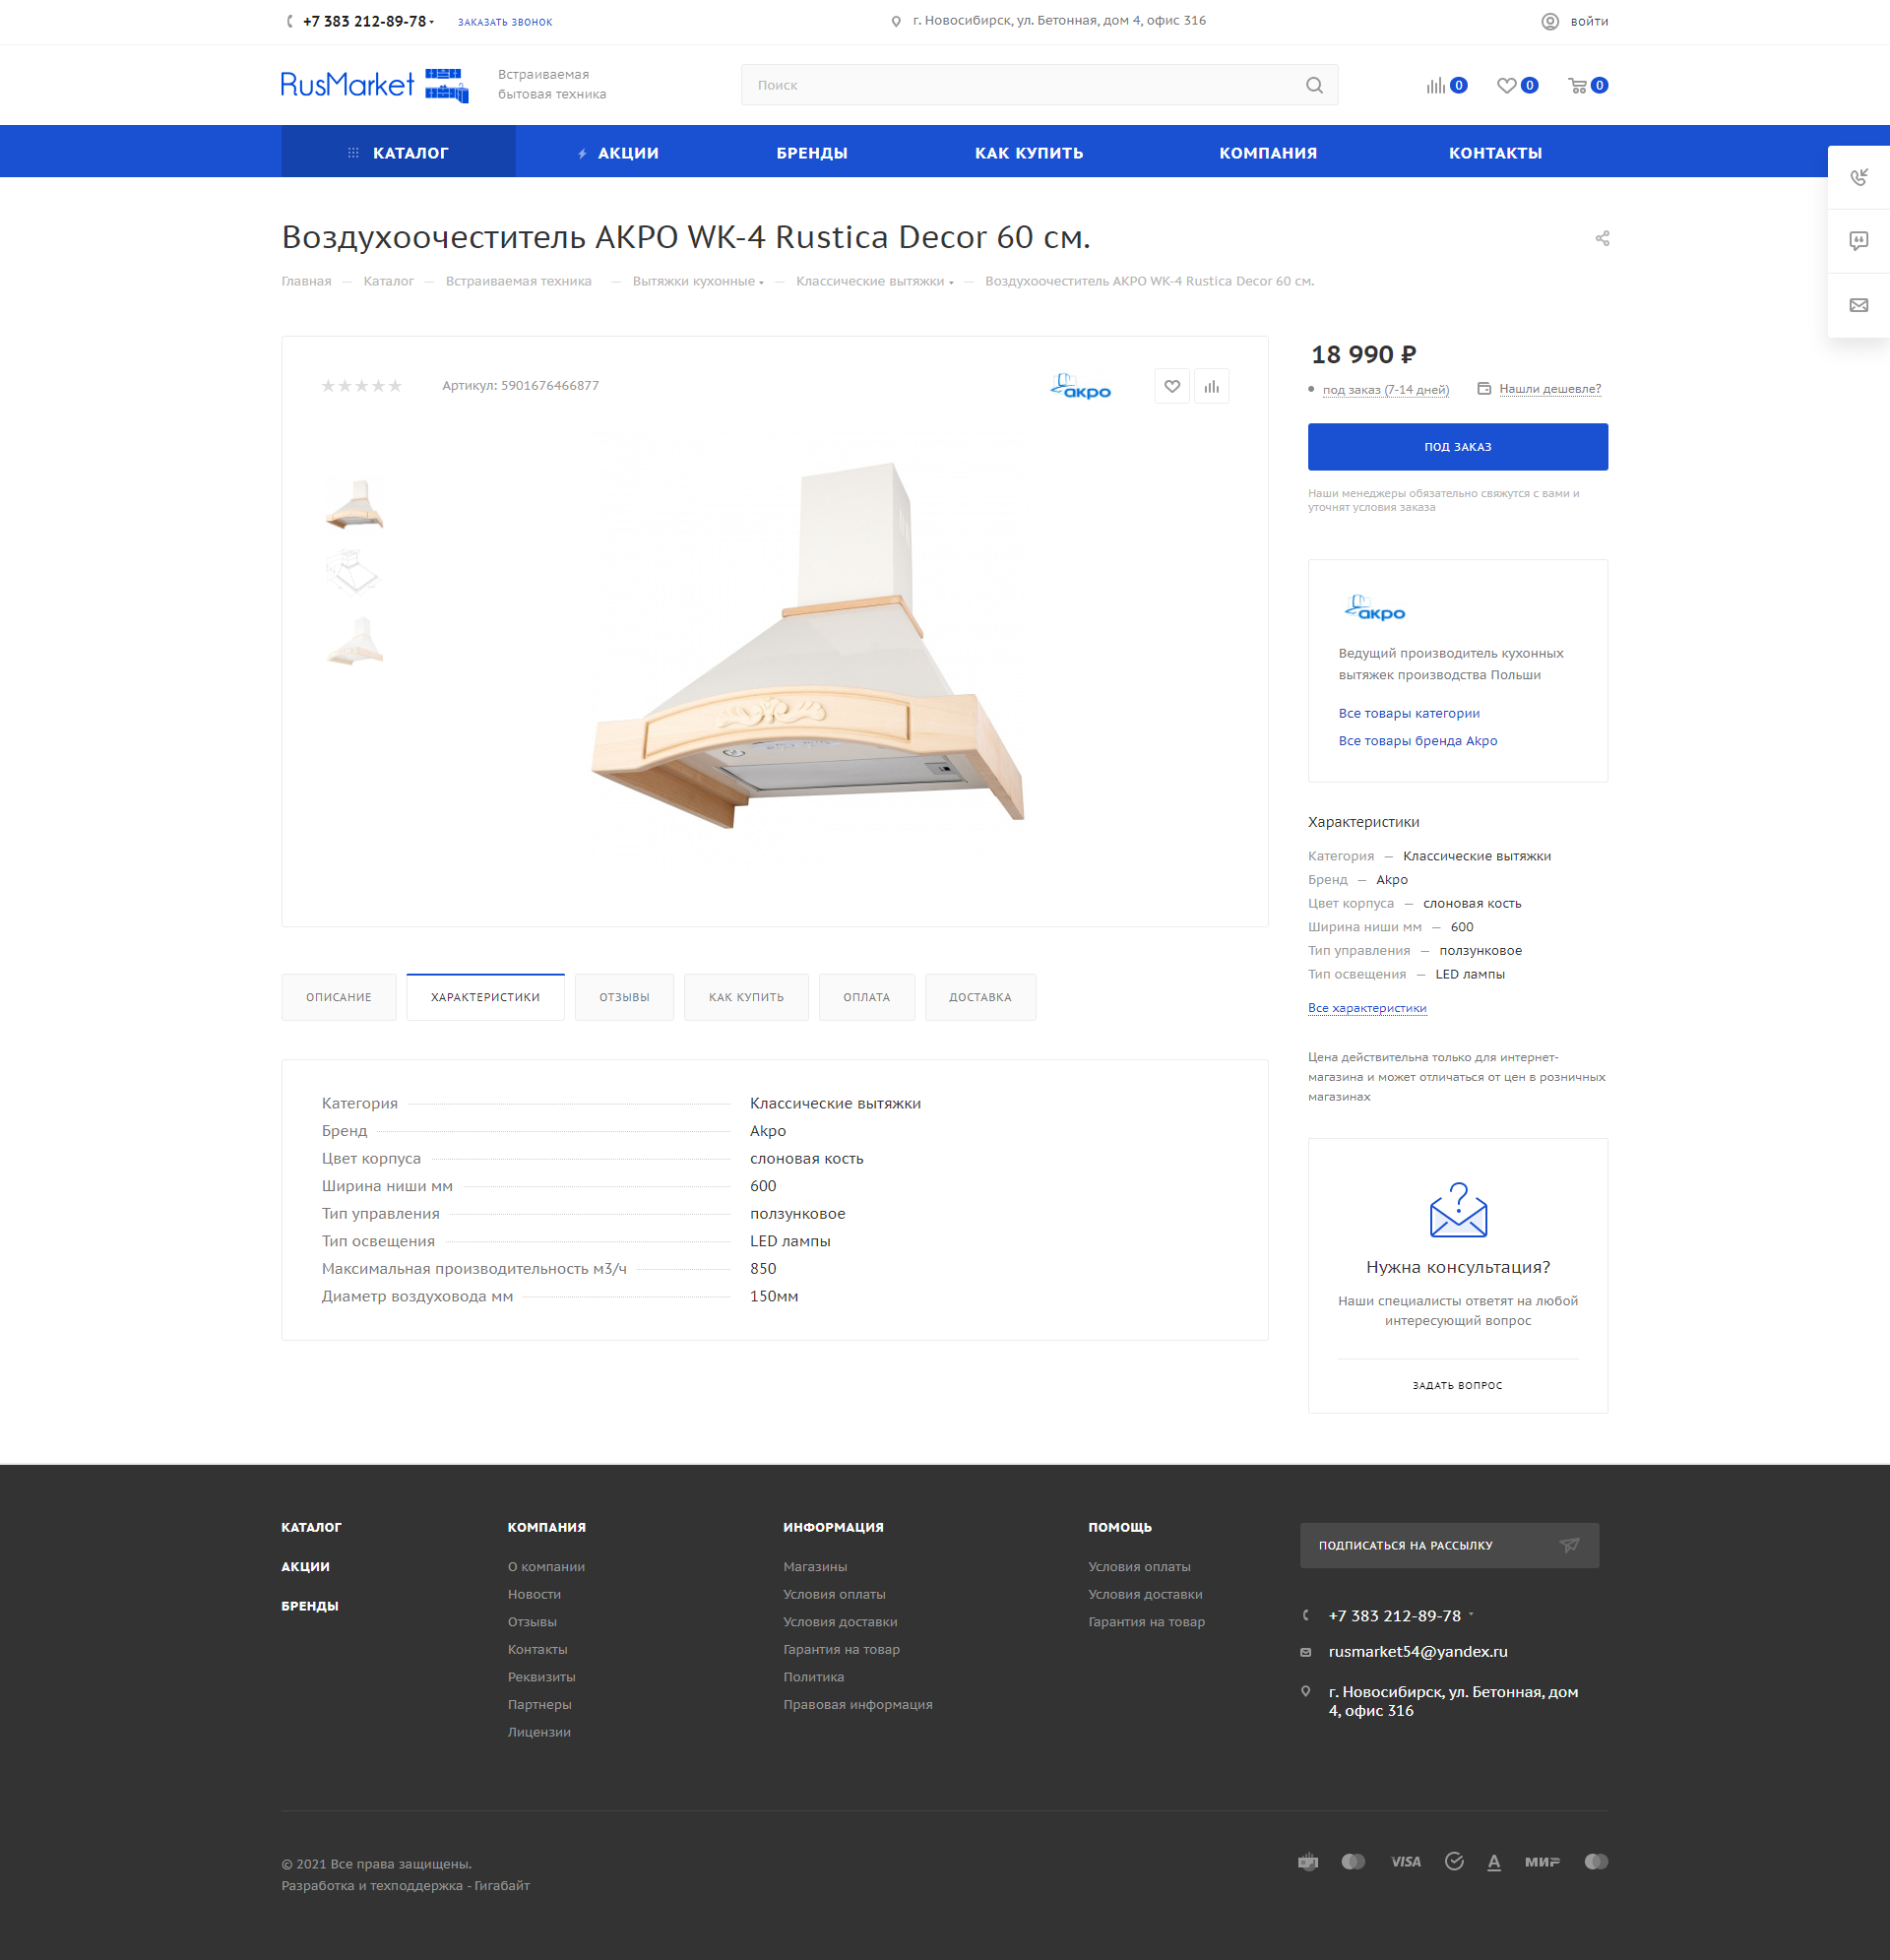Focus the Поиск search field
1890x1960 pixels.
tap(1039, 85)
